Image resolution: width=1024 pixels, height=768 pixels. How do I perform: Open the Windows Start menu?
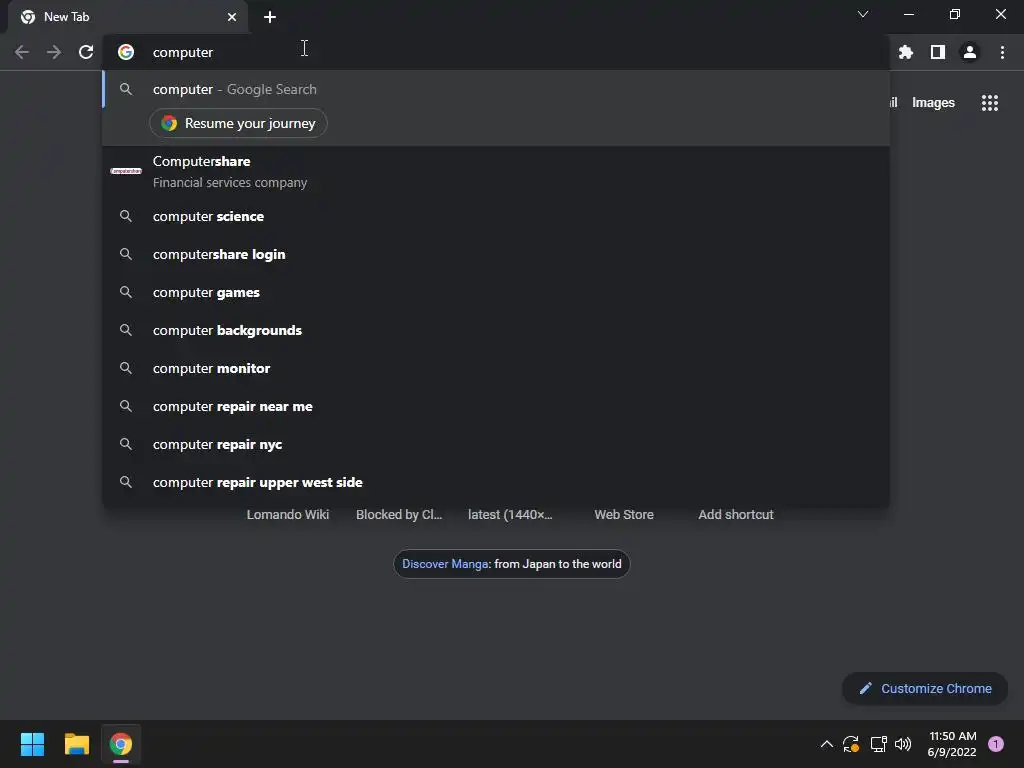(x=32, y=744)
